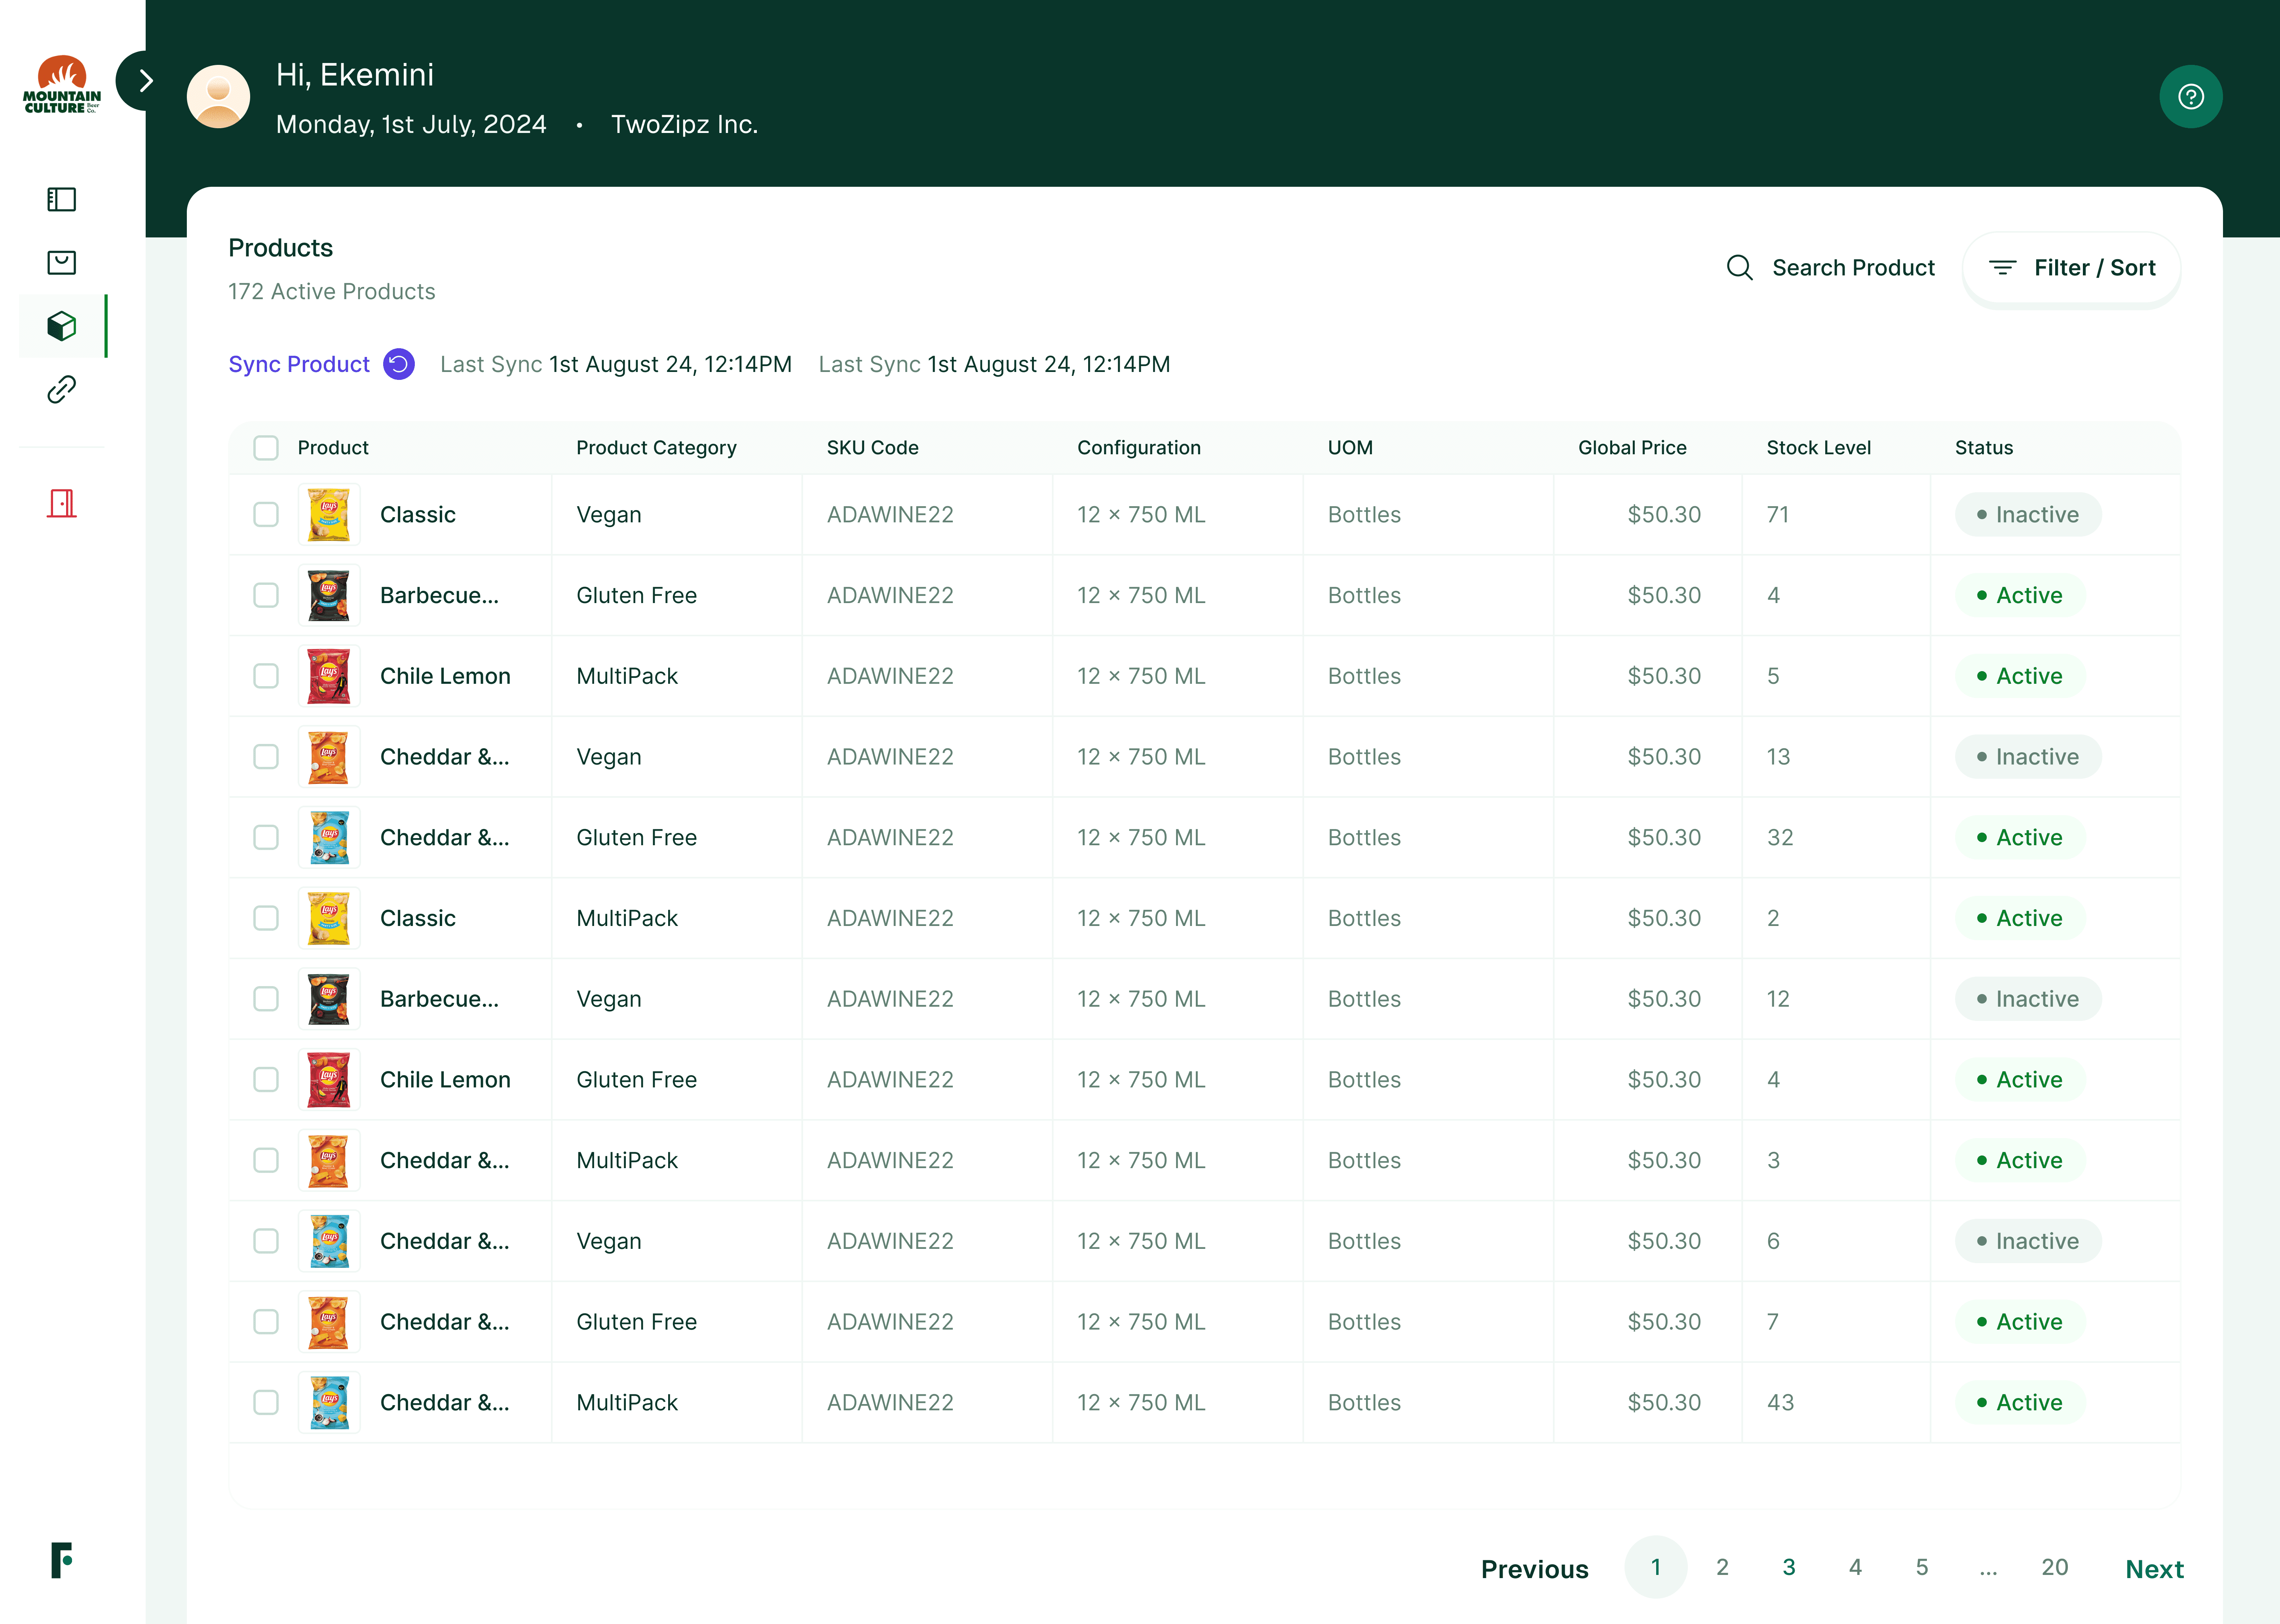Click the Search Product field
2280x1624 pixels.
point(1853,268)
